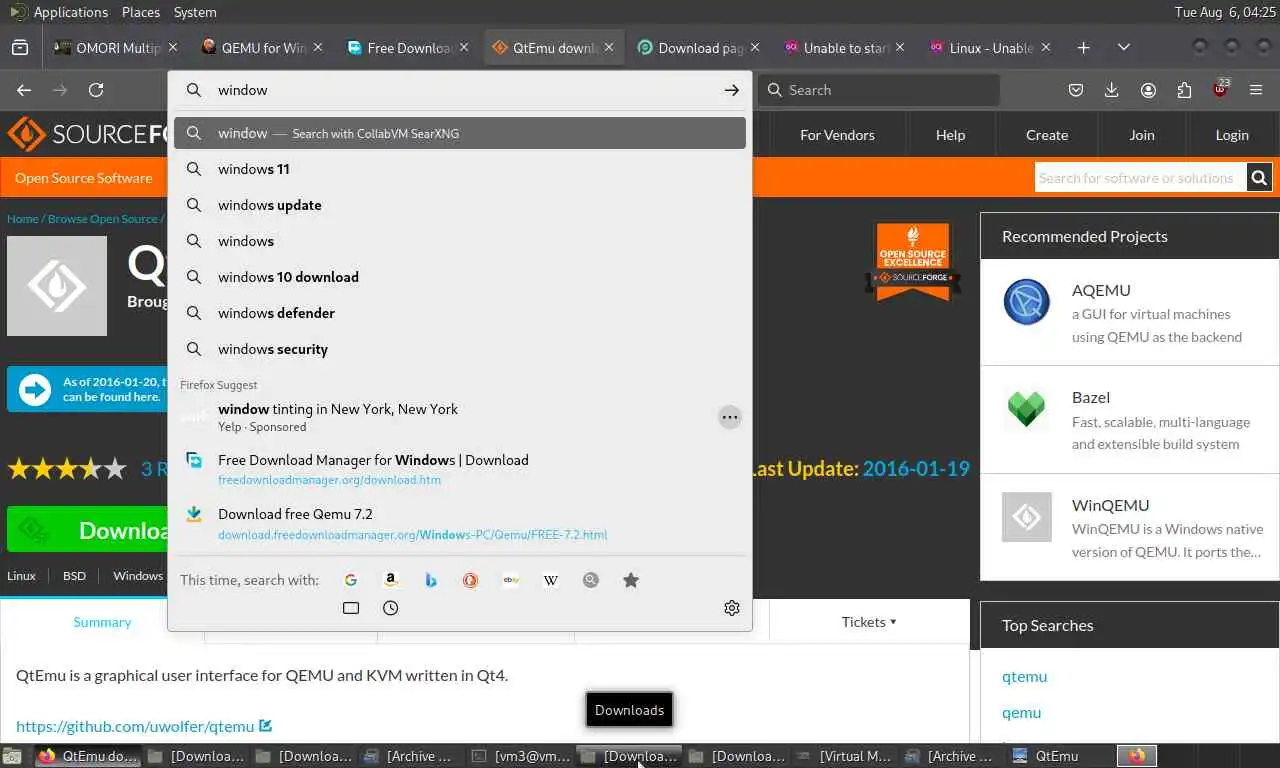This screenshot has height=768, width=1280.
Task: Open the For Vendors menu
Action: click(837, 135)
